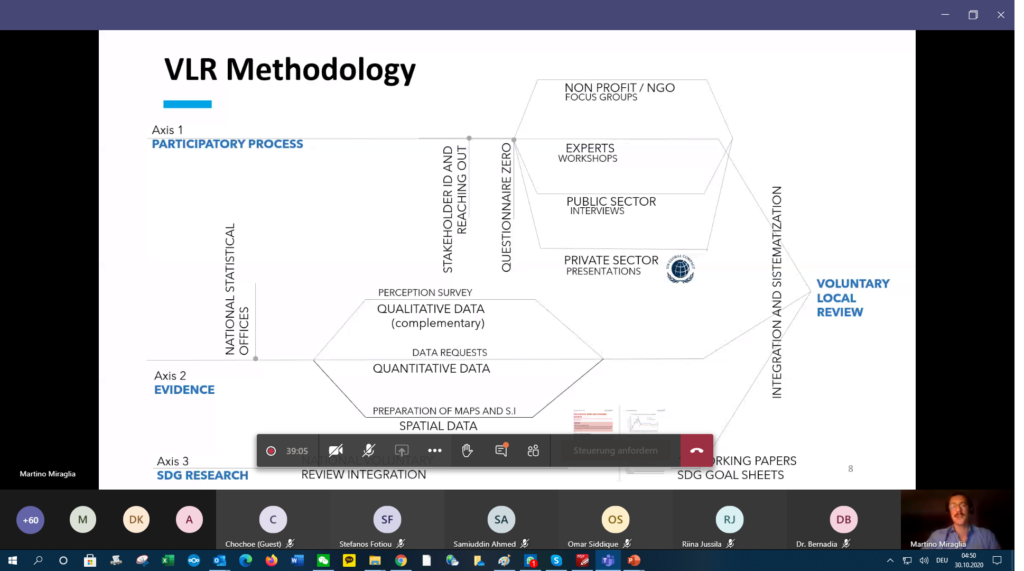Open the Windows Start menu
Viewport: 1024px width, 571px height.
coord(13,561)
